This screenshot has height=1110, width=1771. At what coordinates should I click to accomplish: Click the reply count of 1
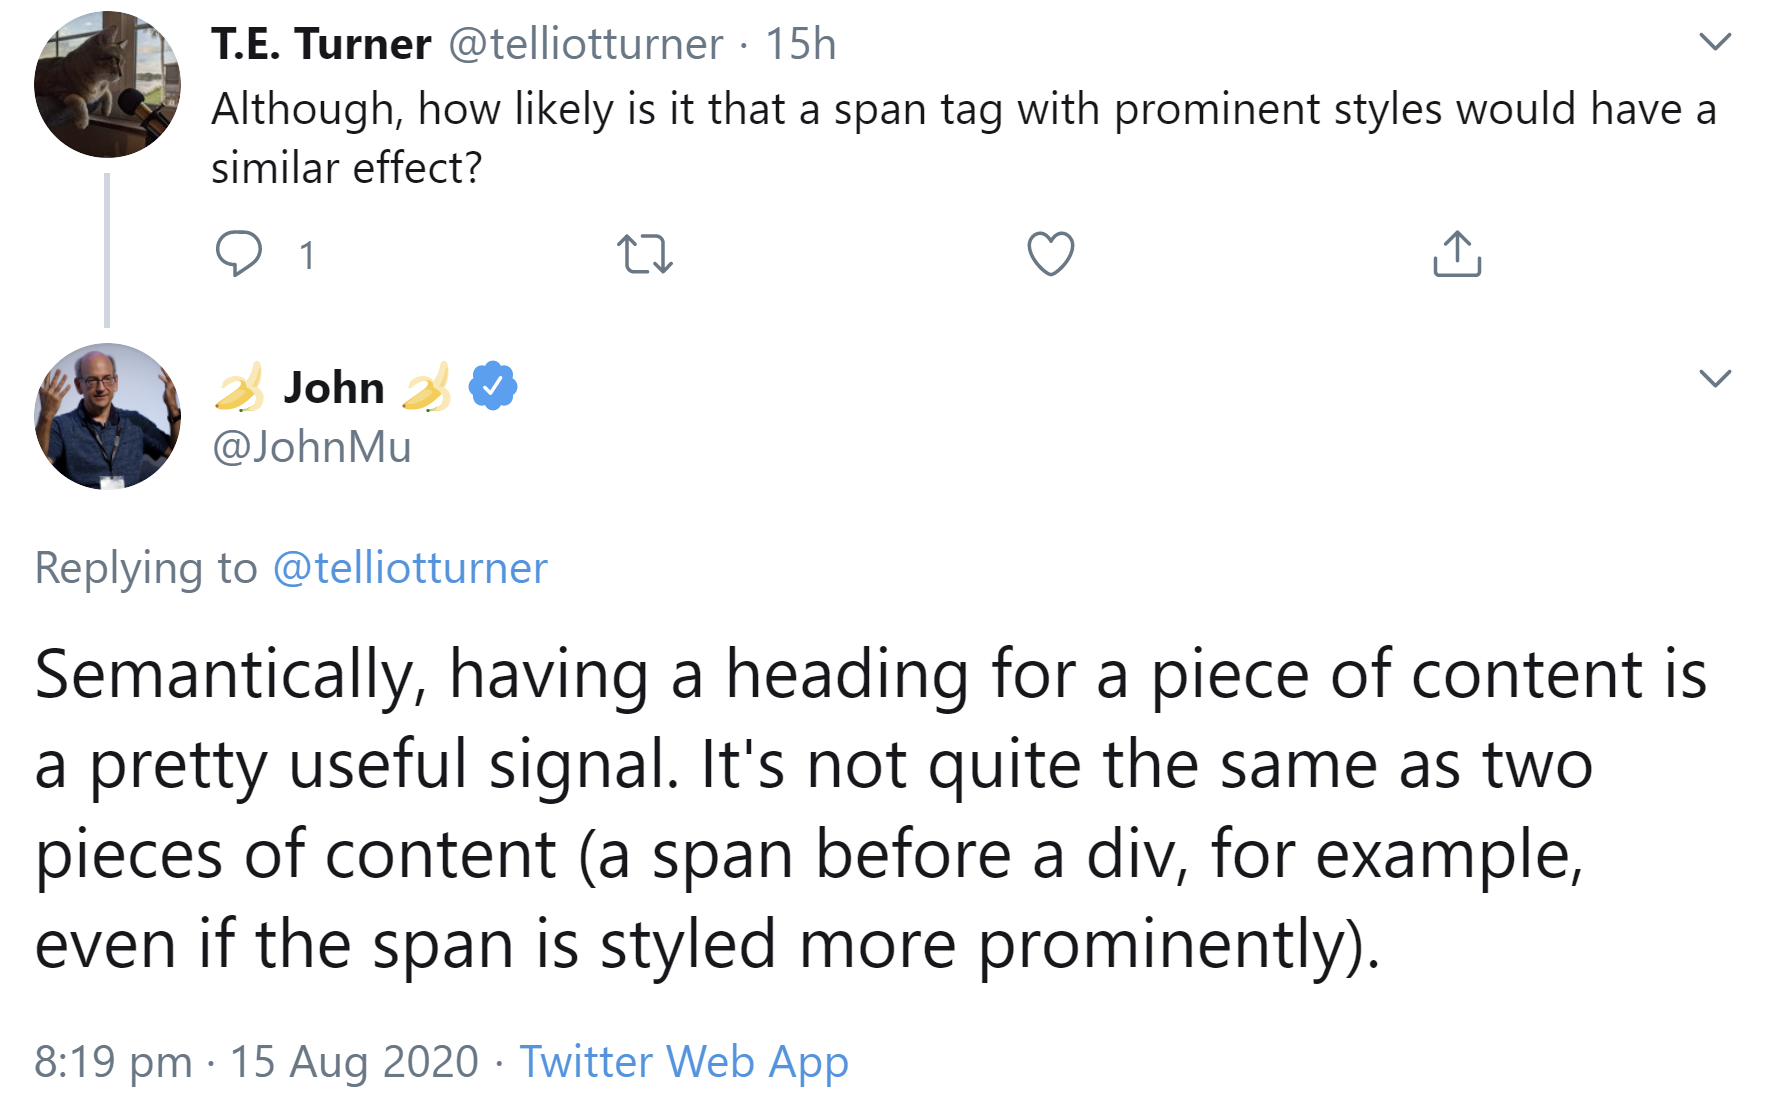tap(306, 256)
